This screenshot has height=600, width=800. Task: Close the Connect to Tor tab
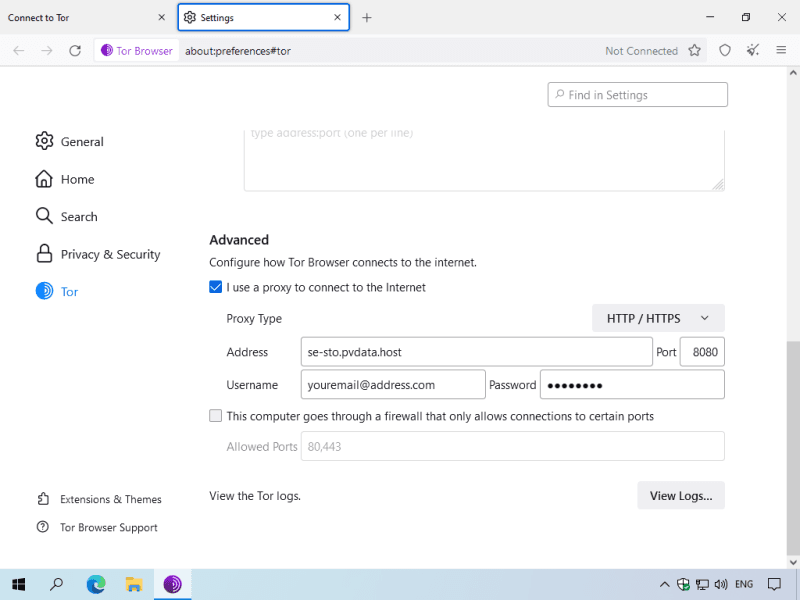(x=162, y=17)
